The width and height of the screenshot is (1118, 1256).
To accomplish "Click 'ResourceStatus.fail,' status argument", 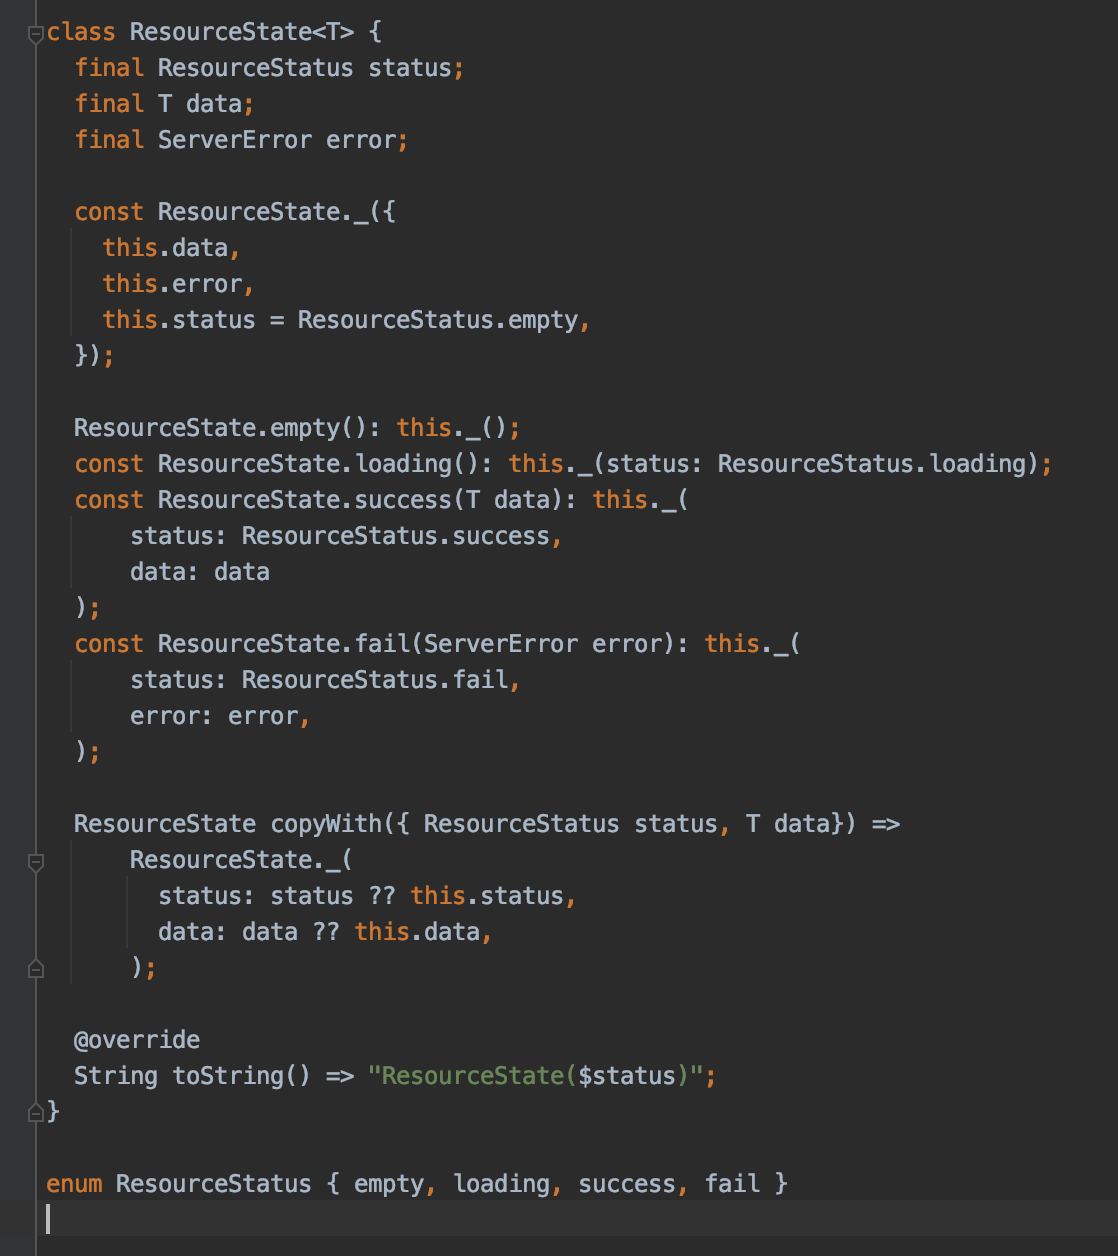I will coord(382,680).
